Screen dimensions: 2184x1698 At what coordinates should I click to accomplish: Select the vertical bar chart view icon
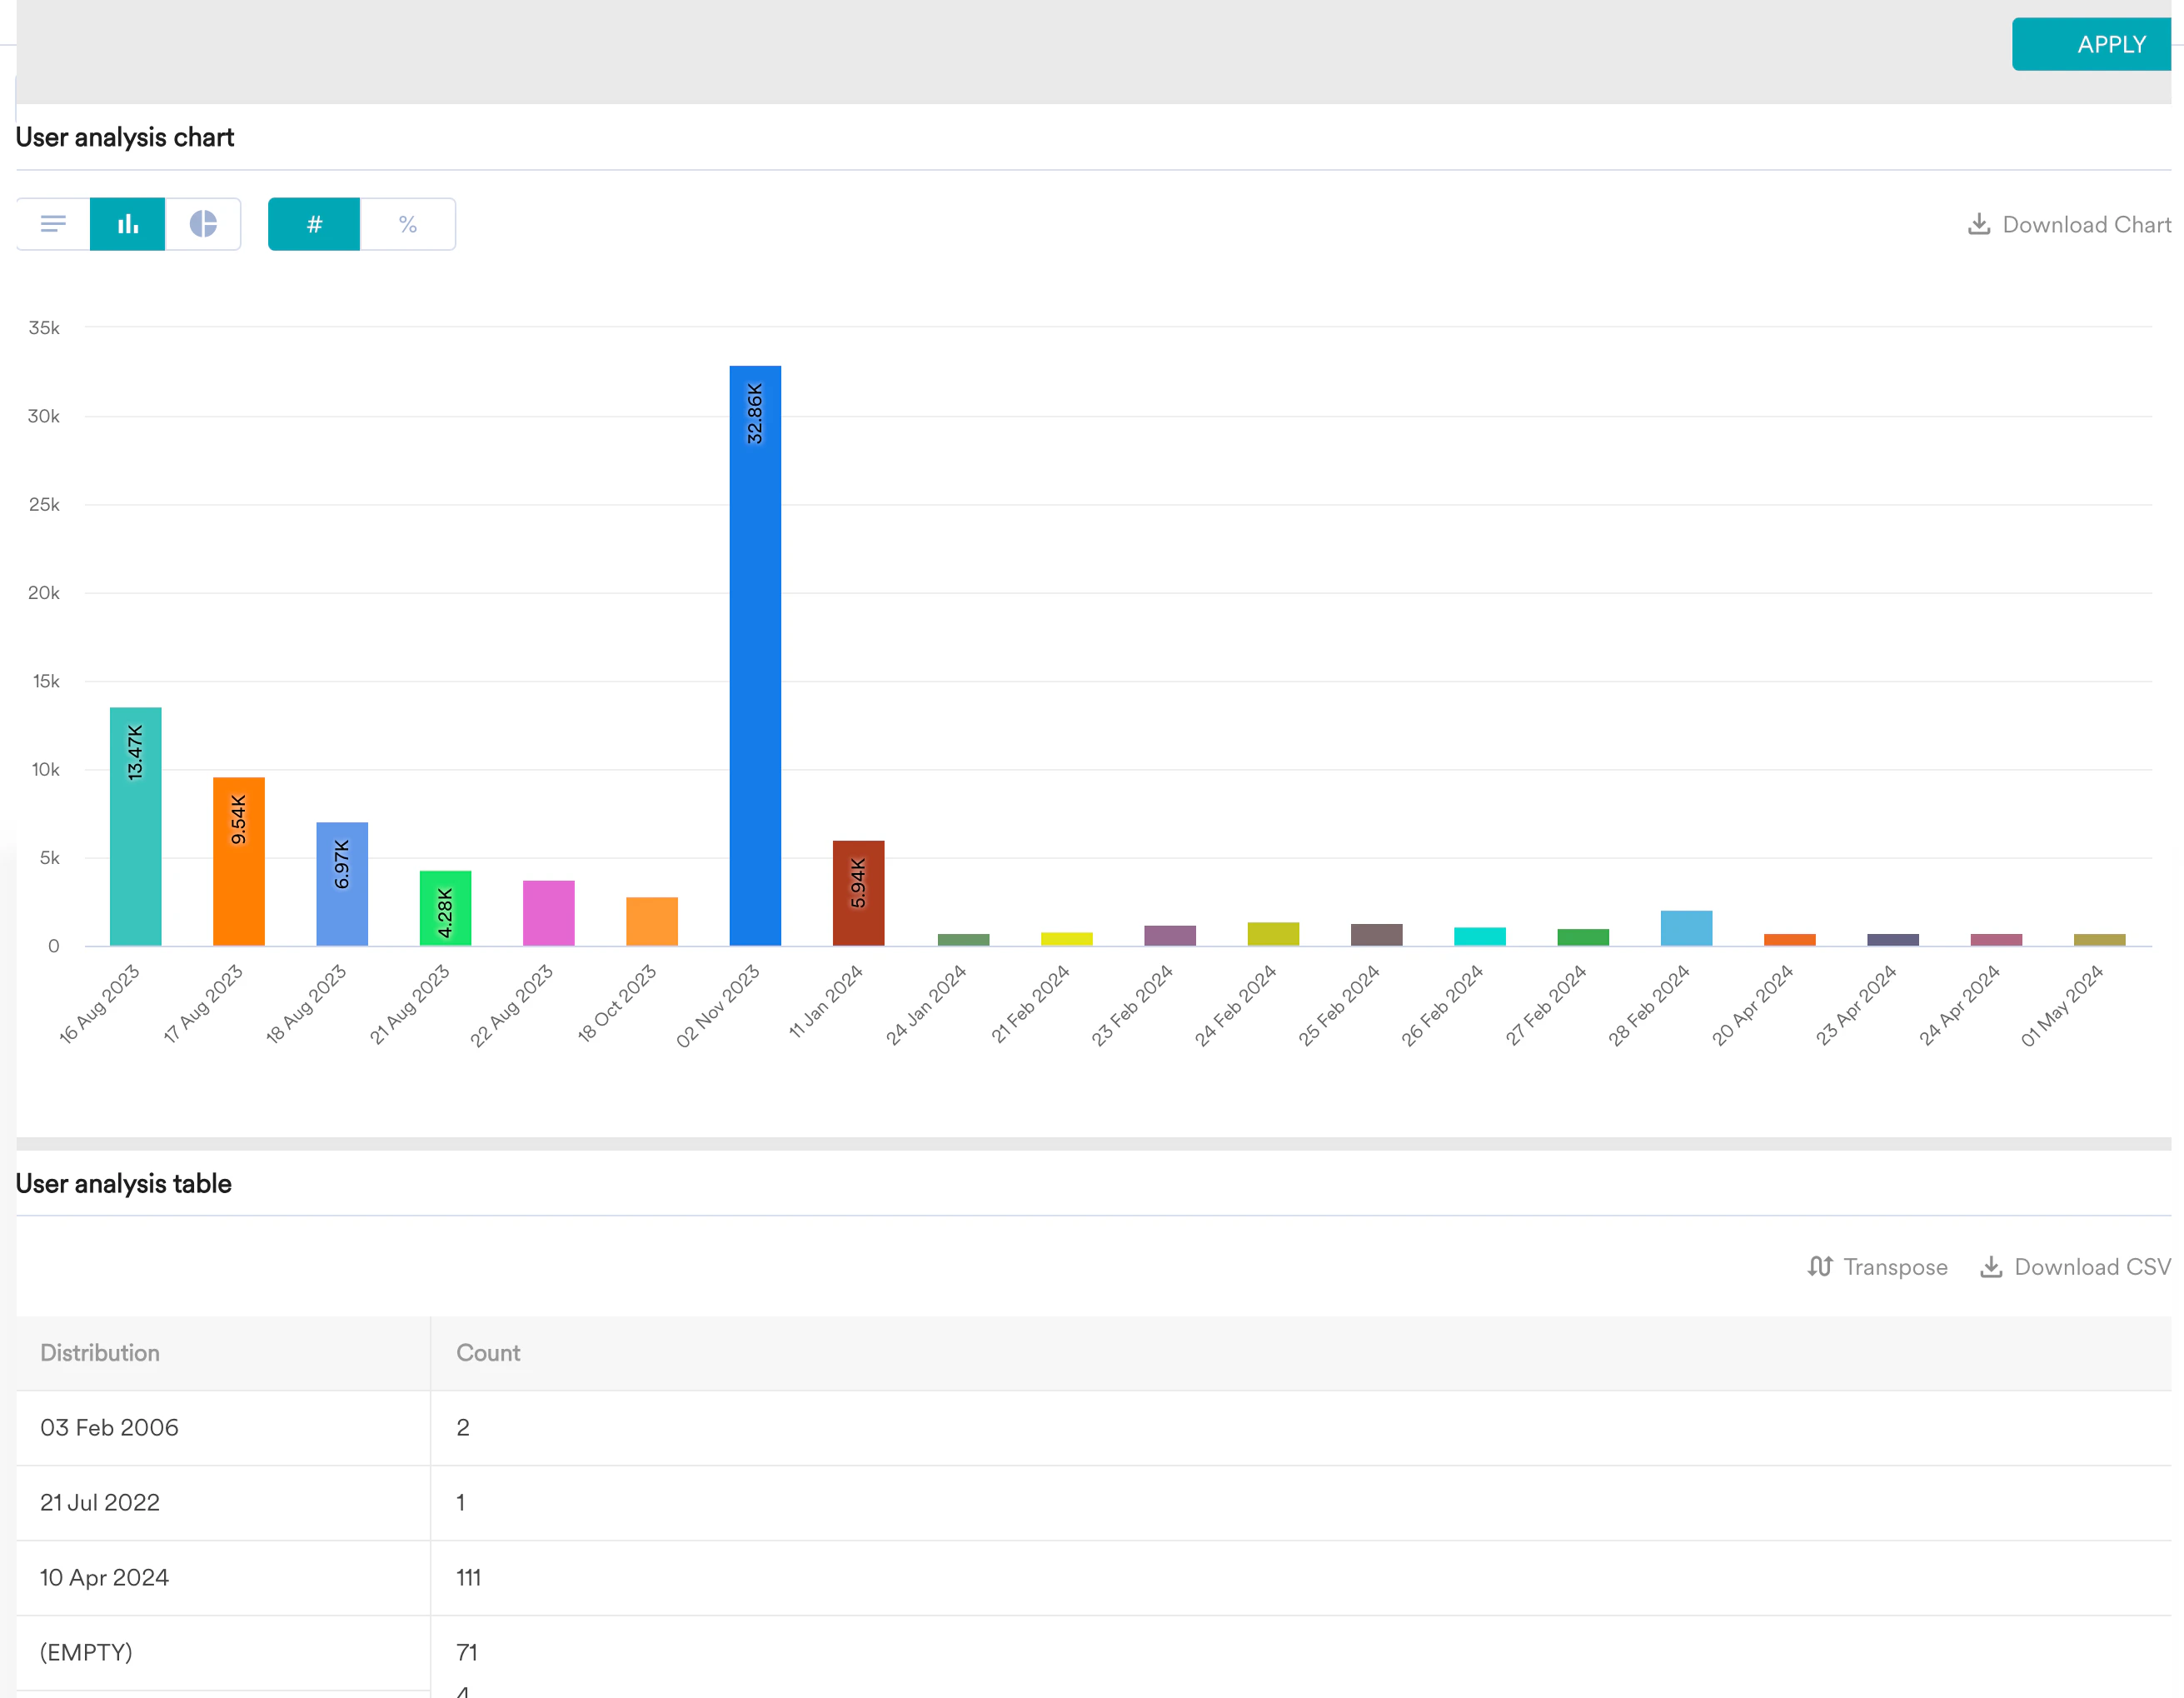pos(128,224)
